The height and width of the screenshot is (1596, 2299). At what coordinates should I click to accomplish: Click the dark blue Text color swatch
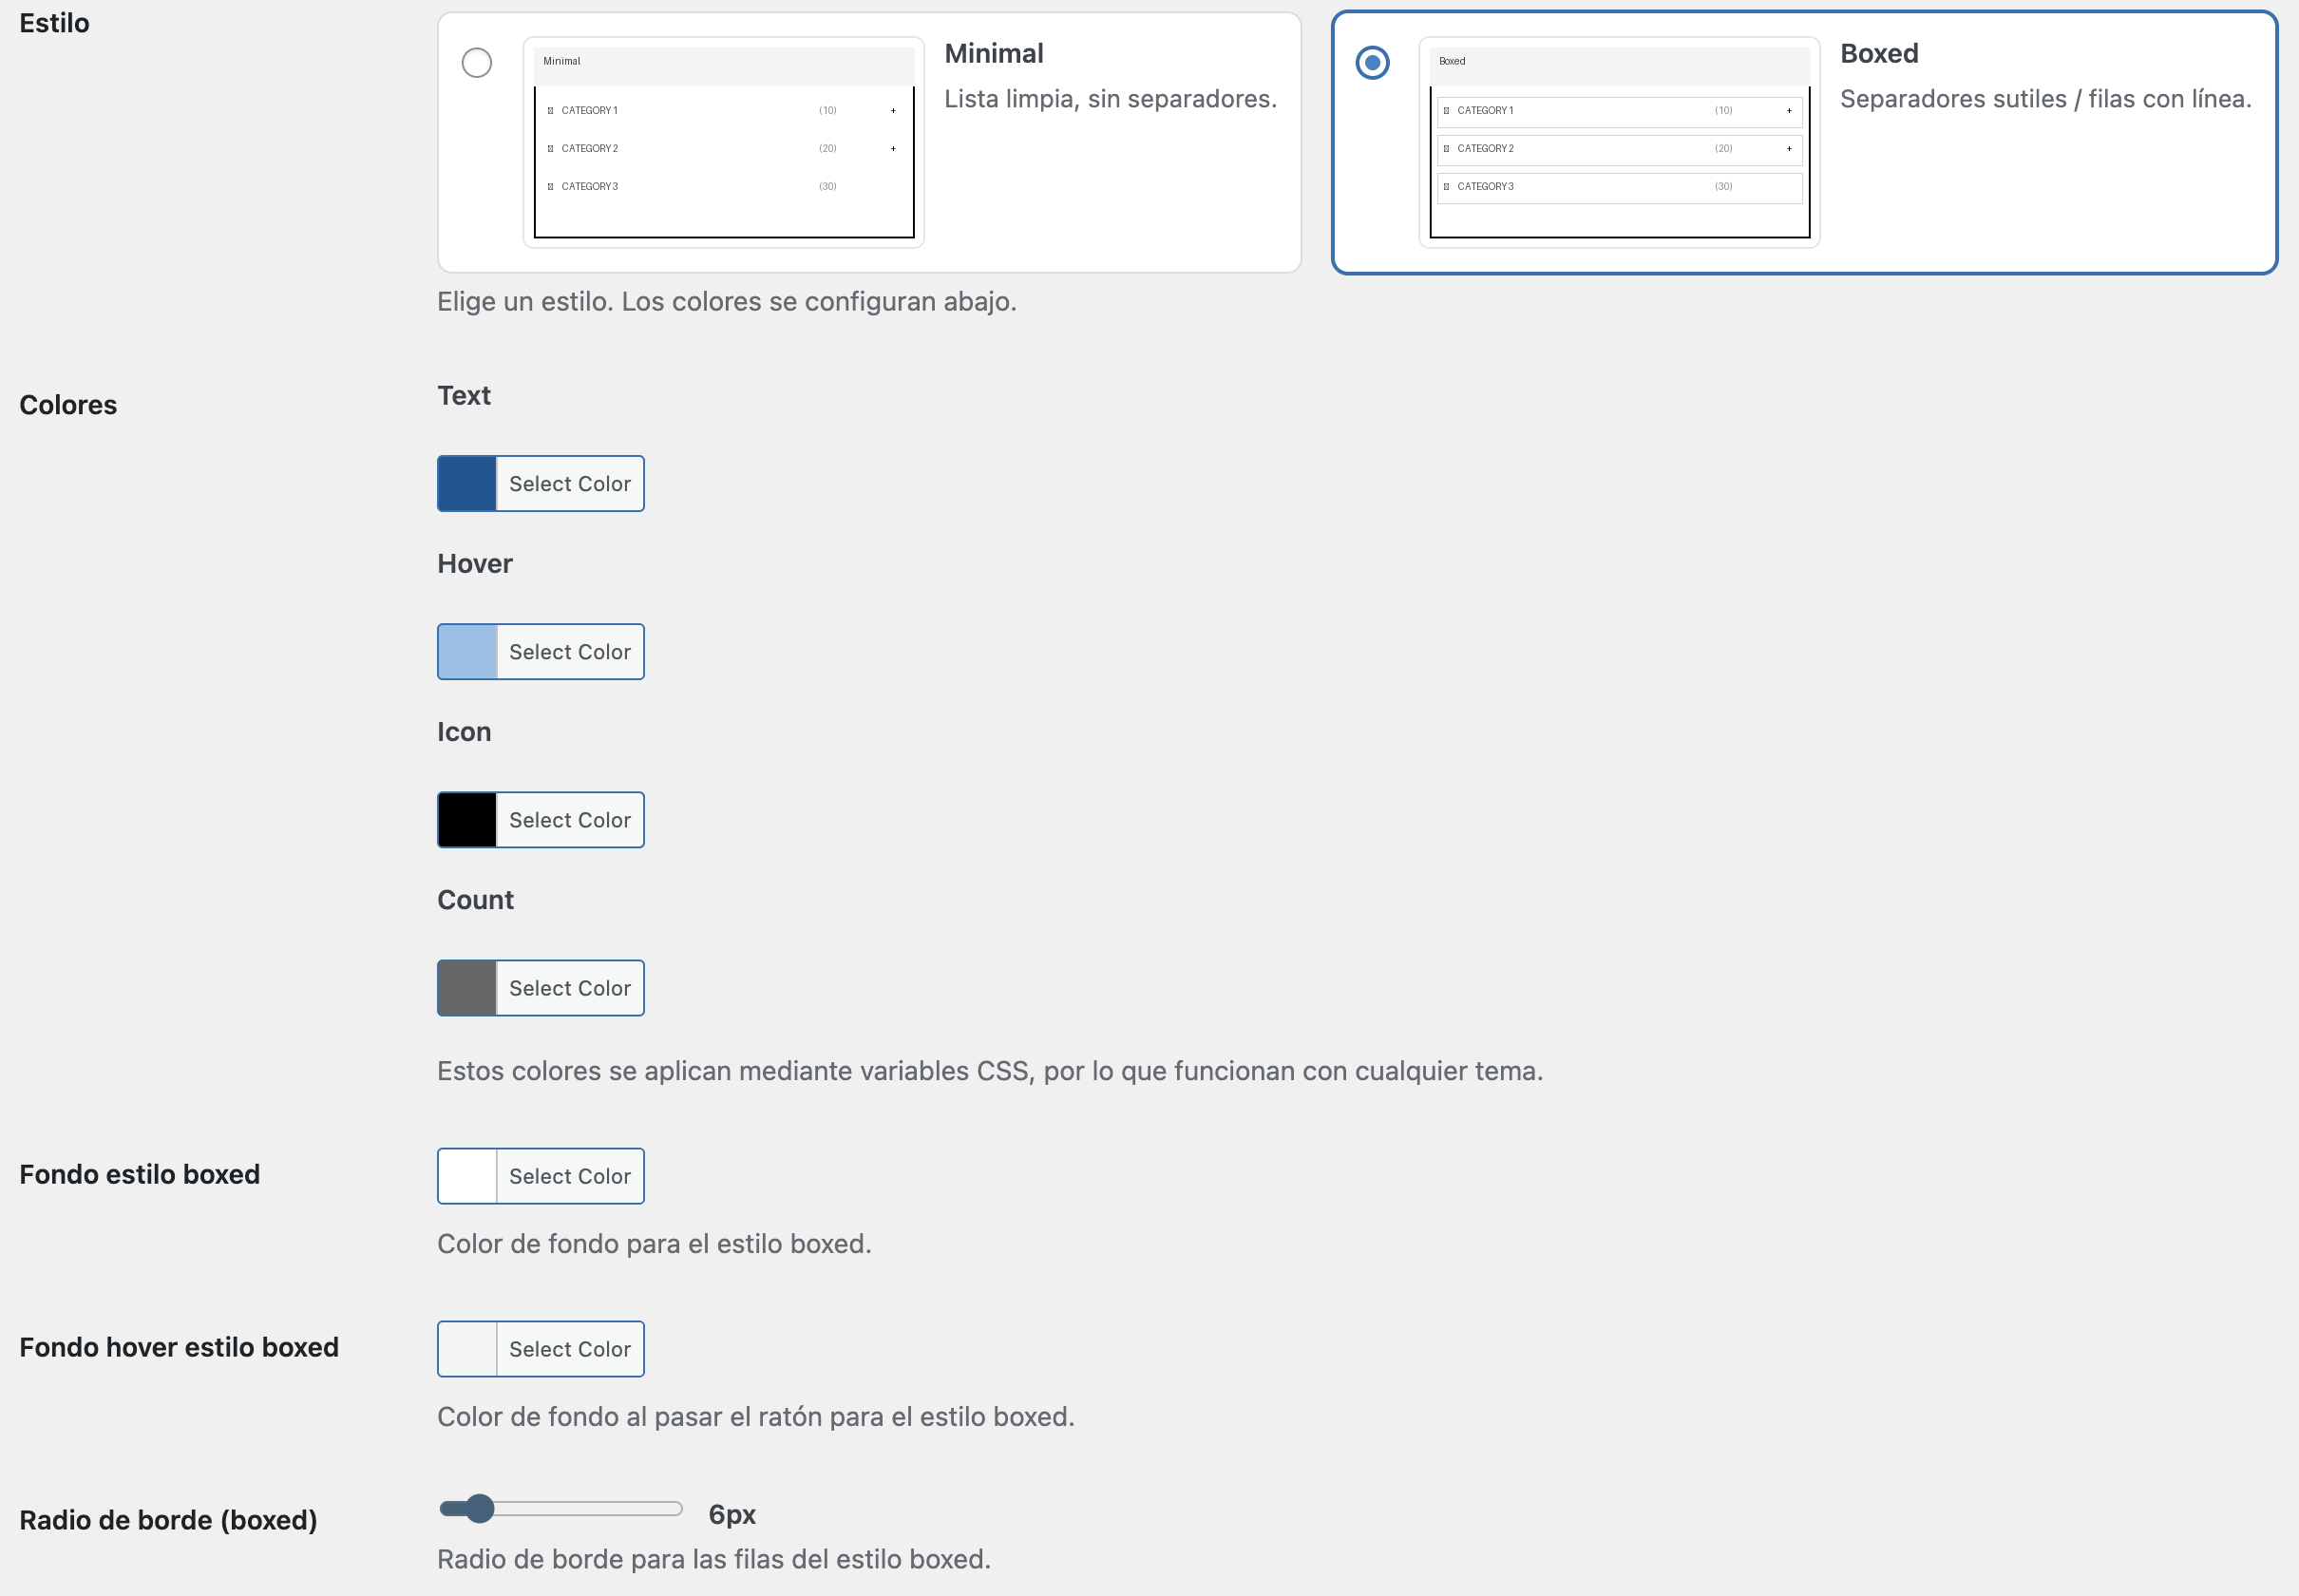coord(467,484)
